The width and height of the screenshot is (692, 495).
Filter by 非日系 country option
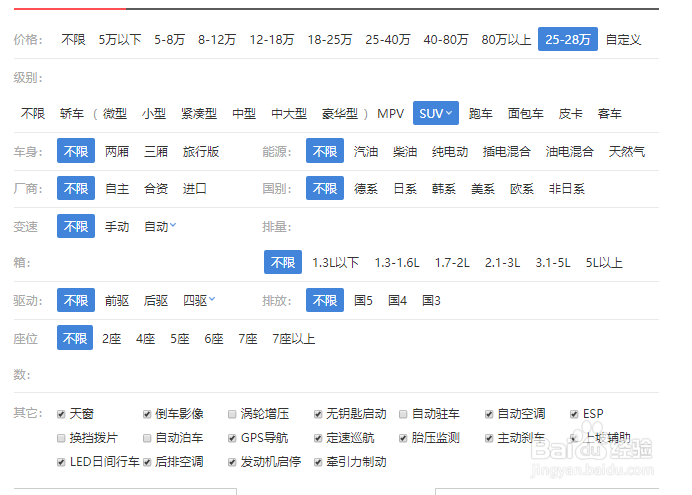pos(567,189)
